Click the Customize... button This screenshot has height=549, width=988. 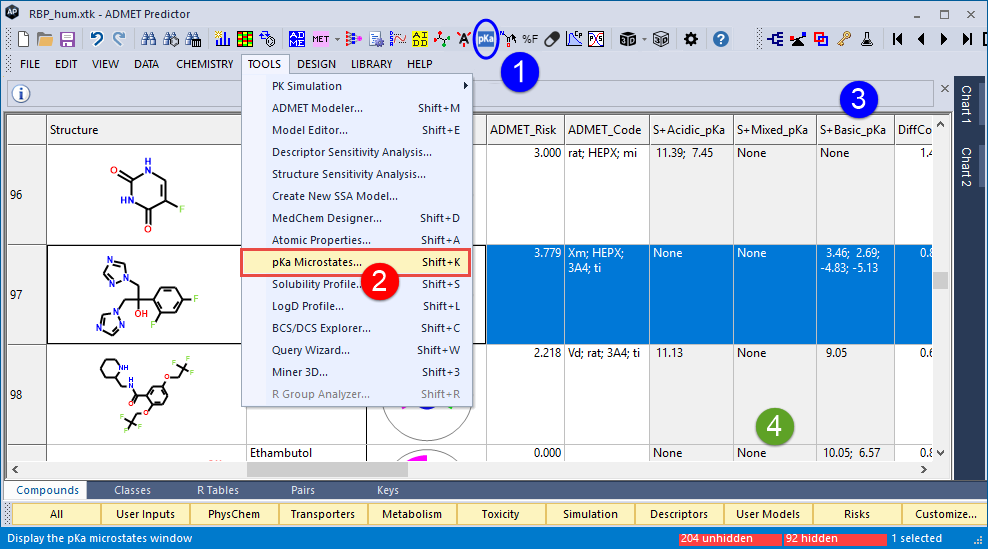[945, 514]
